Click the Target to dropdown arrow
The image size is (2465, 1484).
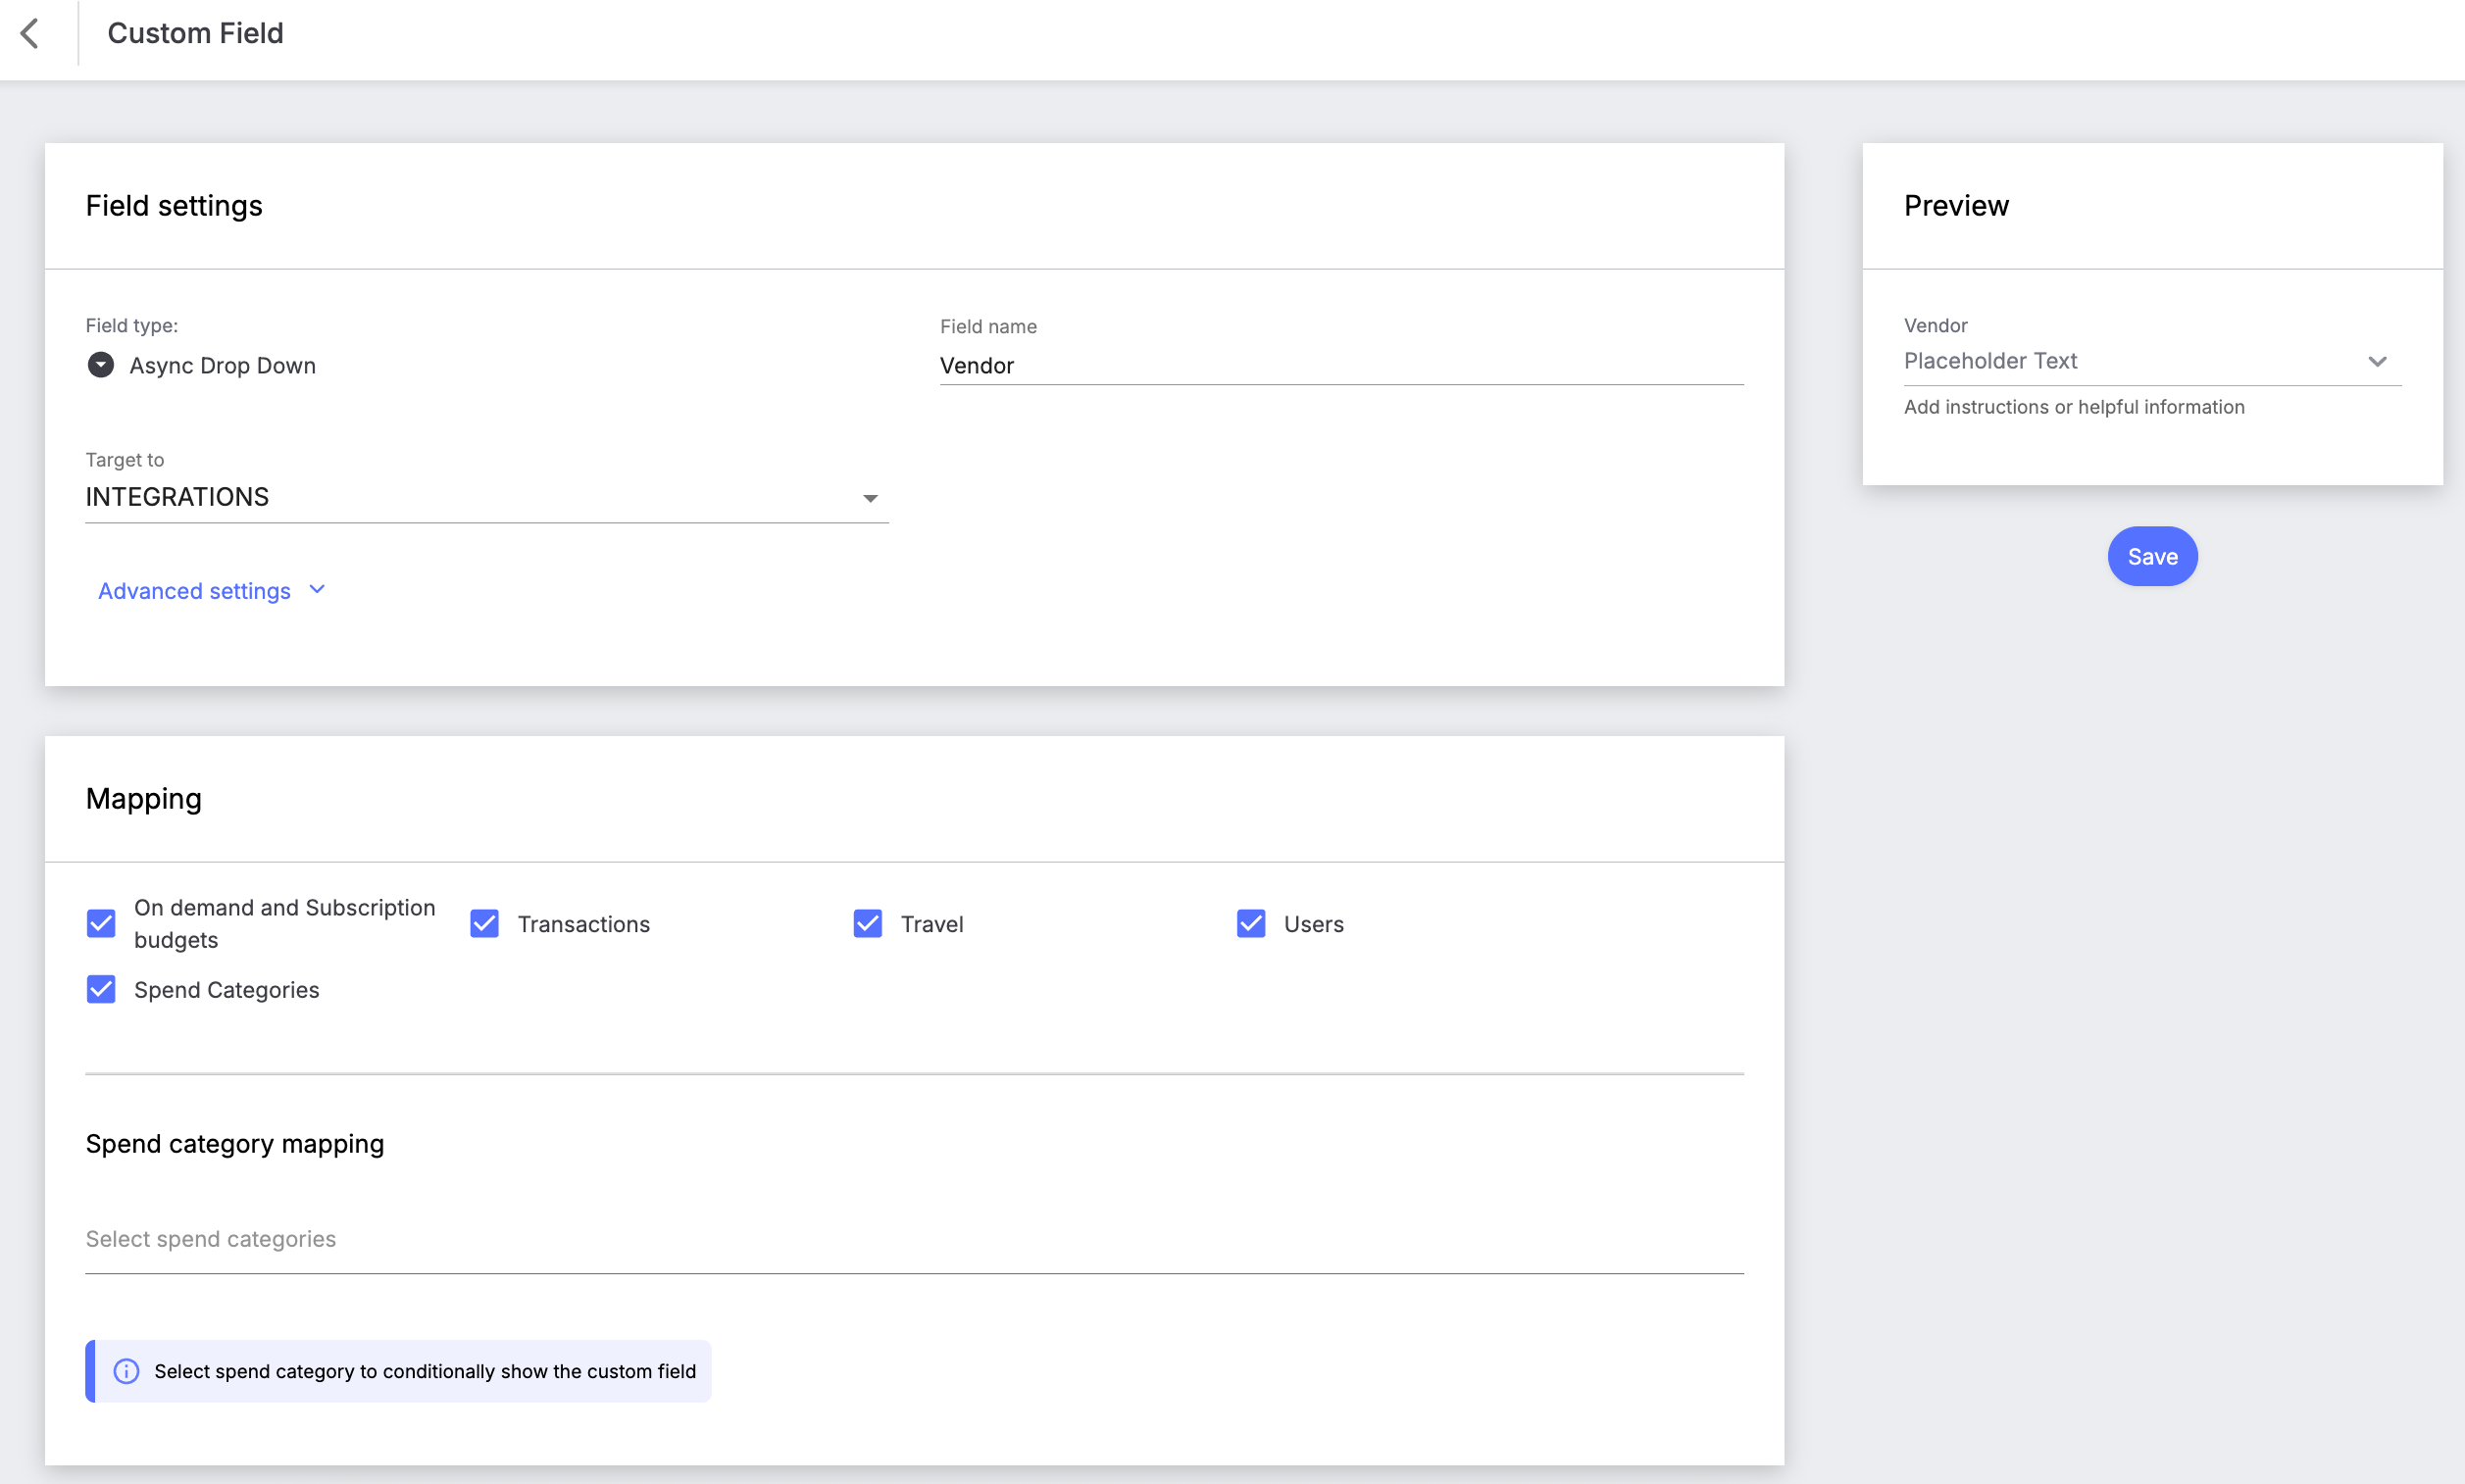click(x=870, y=498)
